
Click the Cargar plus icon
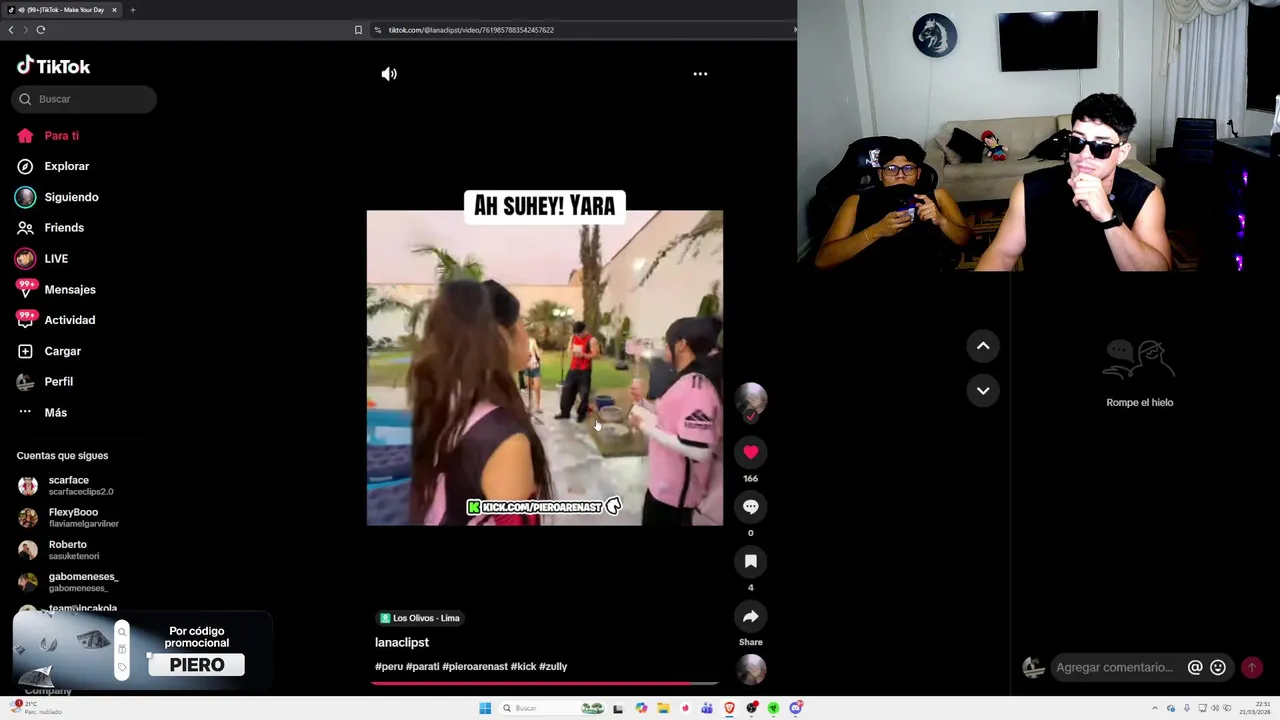(25, 351)
